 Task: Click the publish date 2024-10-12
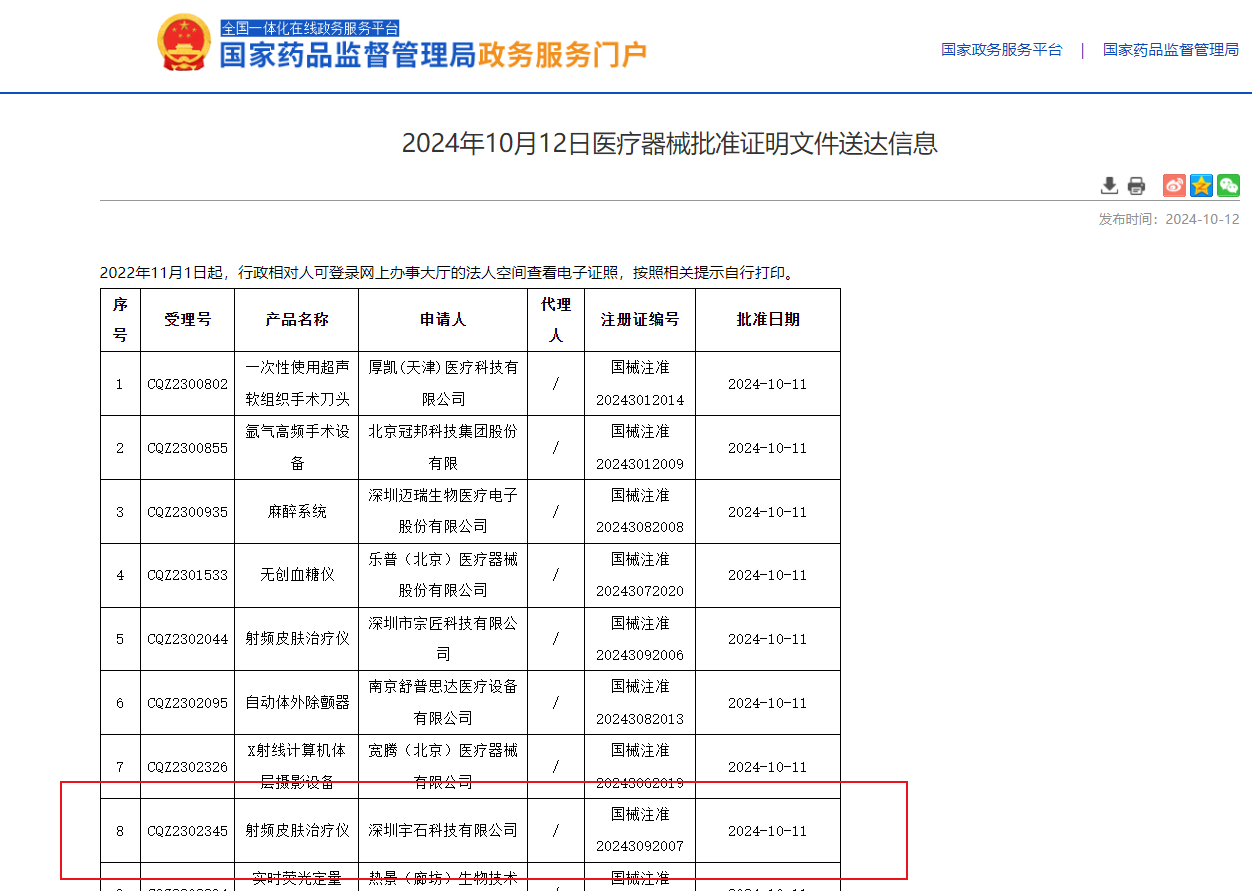[1203, 218]
